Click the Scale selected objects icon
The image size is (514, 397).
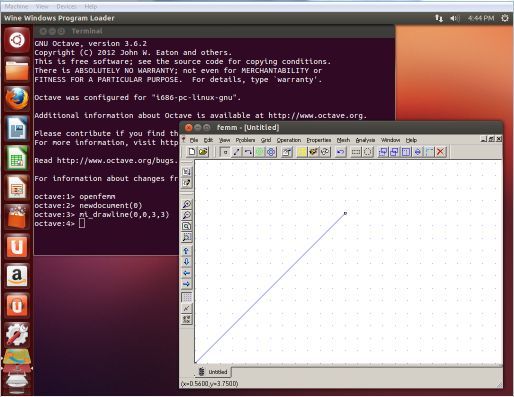(406, 152)
